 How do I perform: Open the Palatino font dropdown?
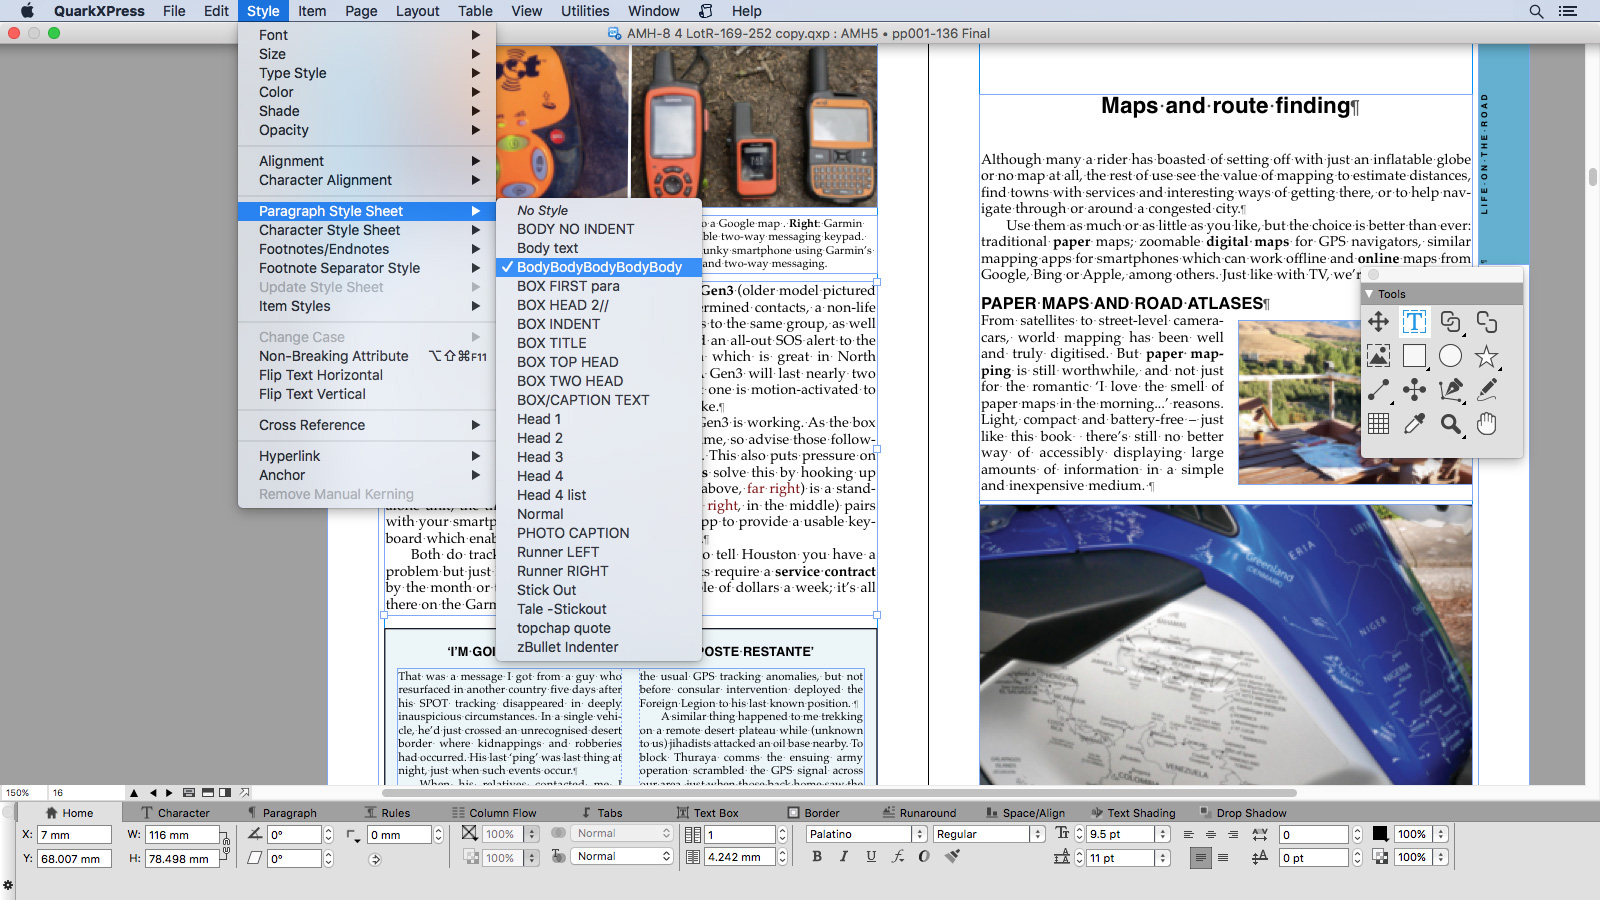click(866, 834)
